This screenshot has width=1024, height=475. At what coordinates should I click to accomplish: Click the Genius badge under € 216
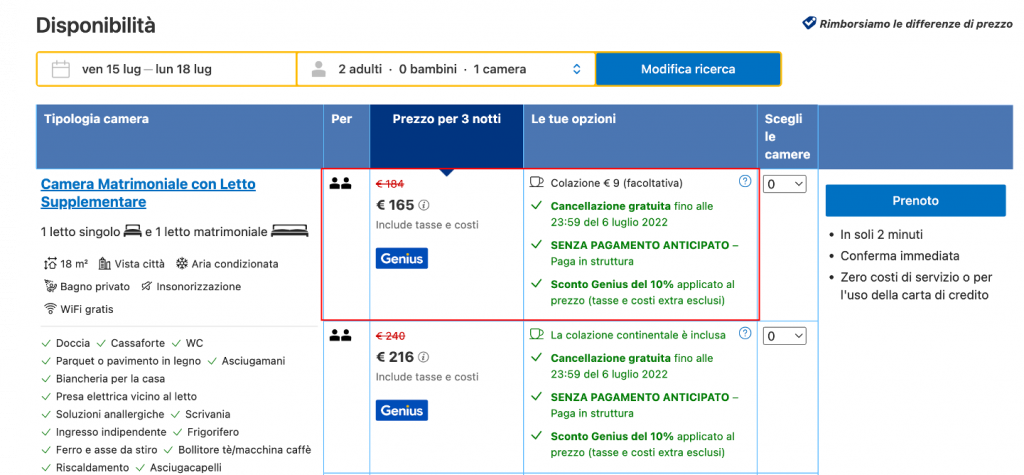point(401,410)
